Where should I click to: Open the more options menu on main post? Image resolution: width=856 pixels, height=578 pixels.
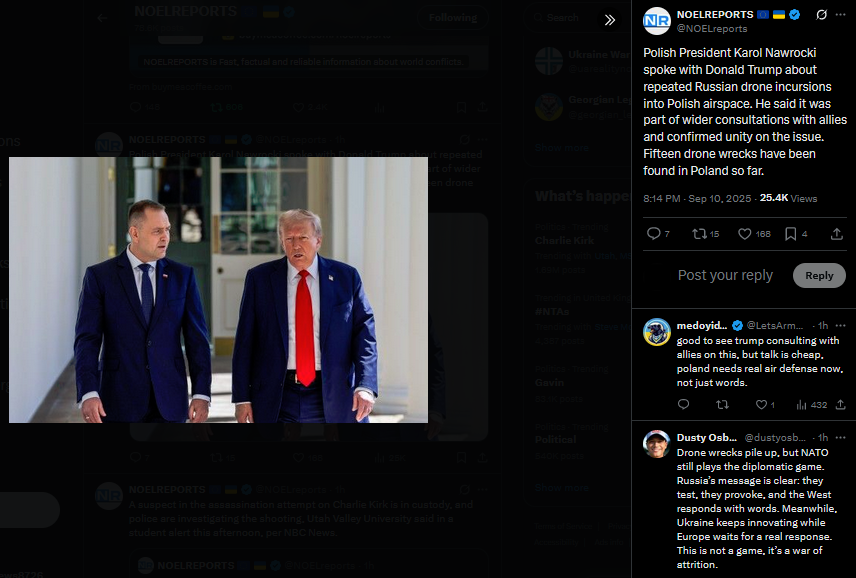tap(840, 15)
